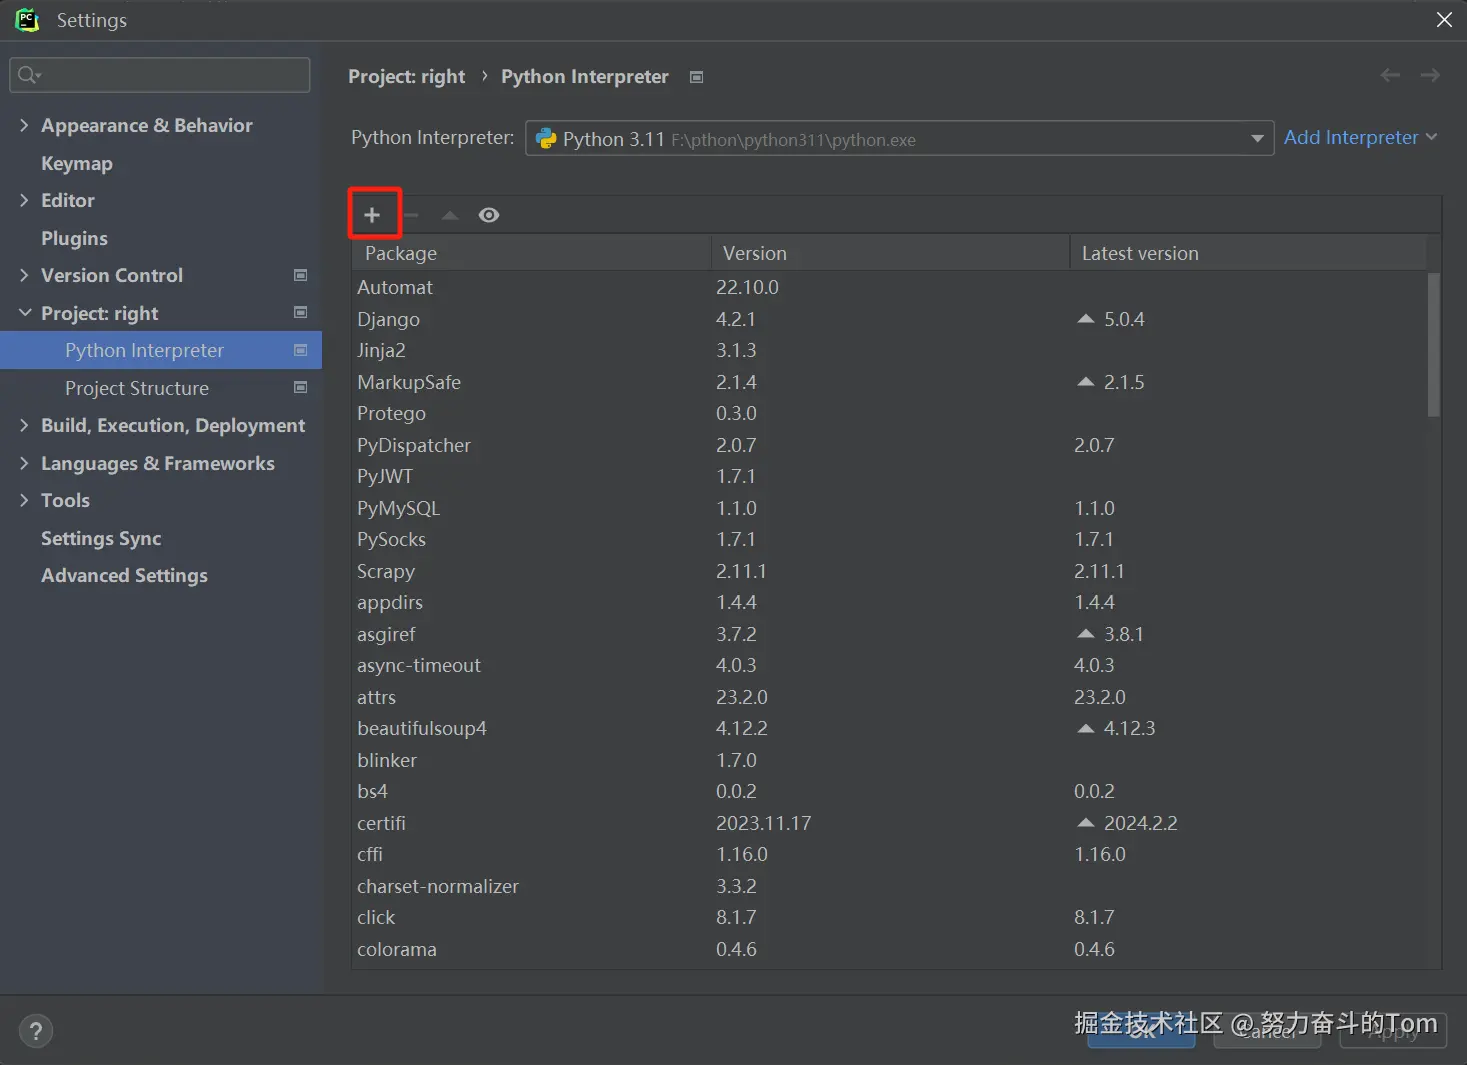This screenshot has width=1467, height=1065.
Task: Collapse the Project: right section
Action: [x=24, y=313]
